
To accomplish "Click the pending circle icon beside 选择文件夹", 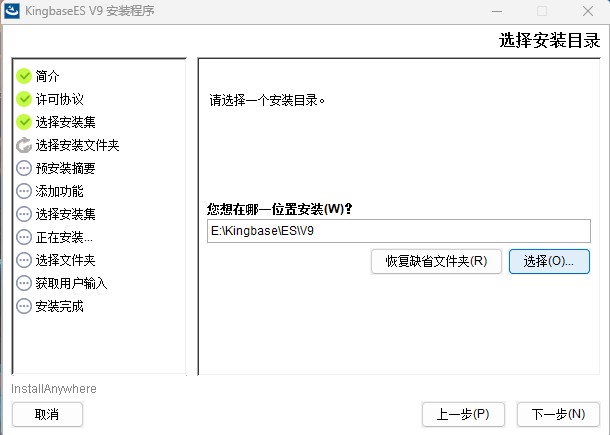I will point(24,260).
